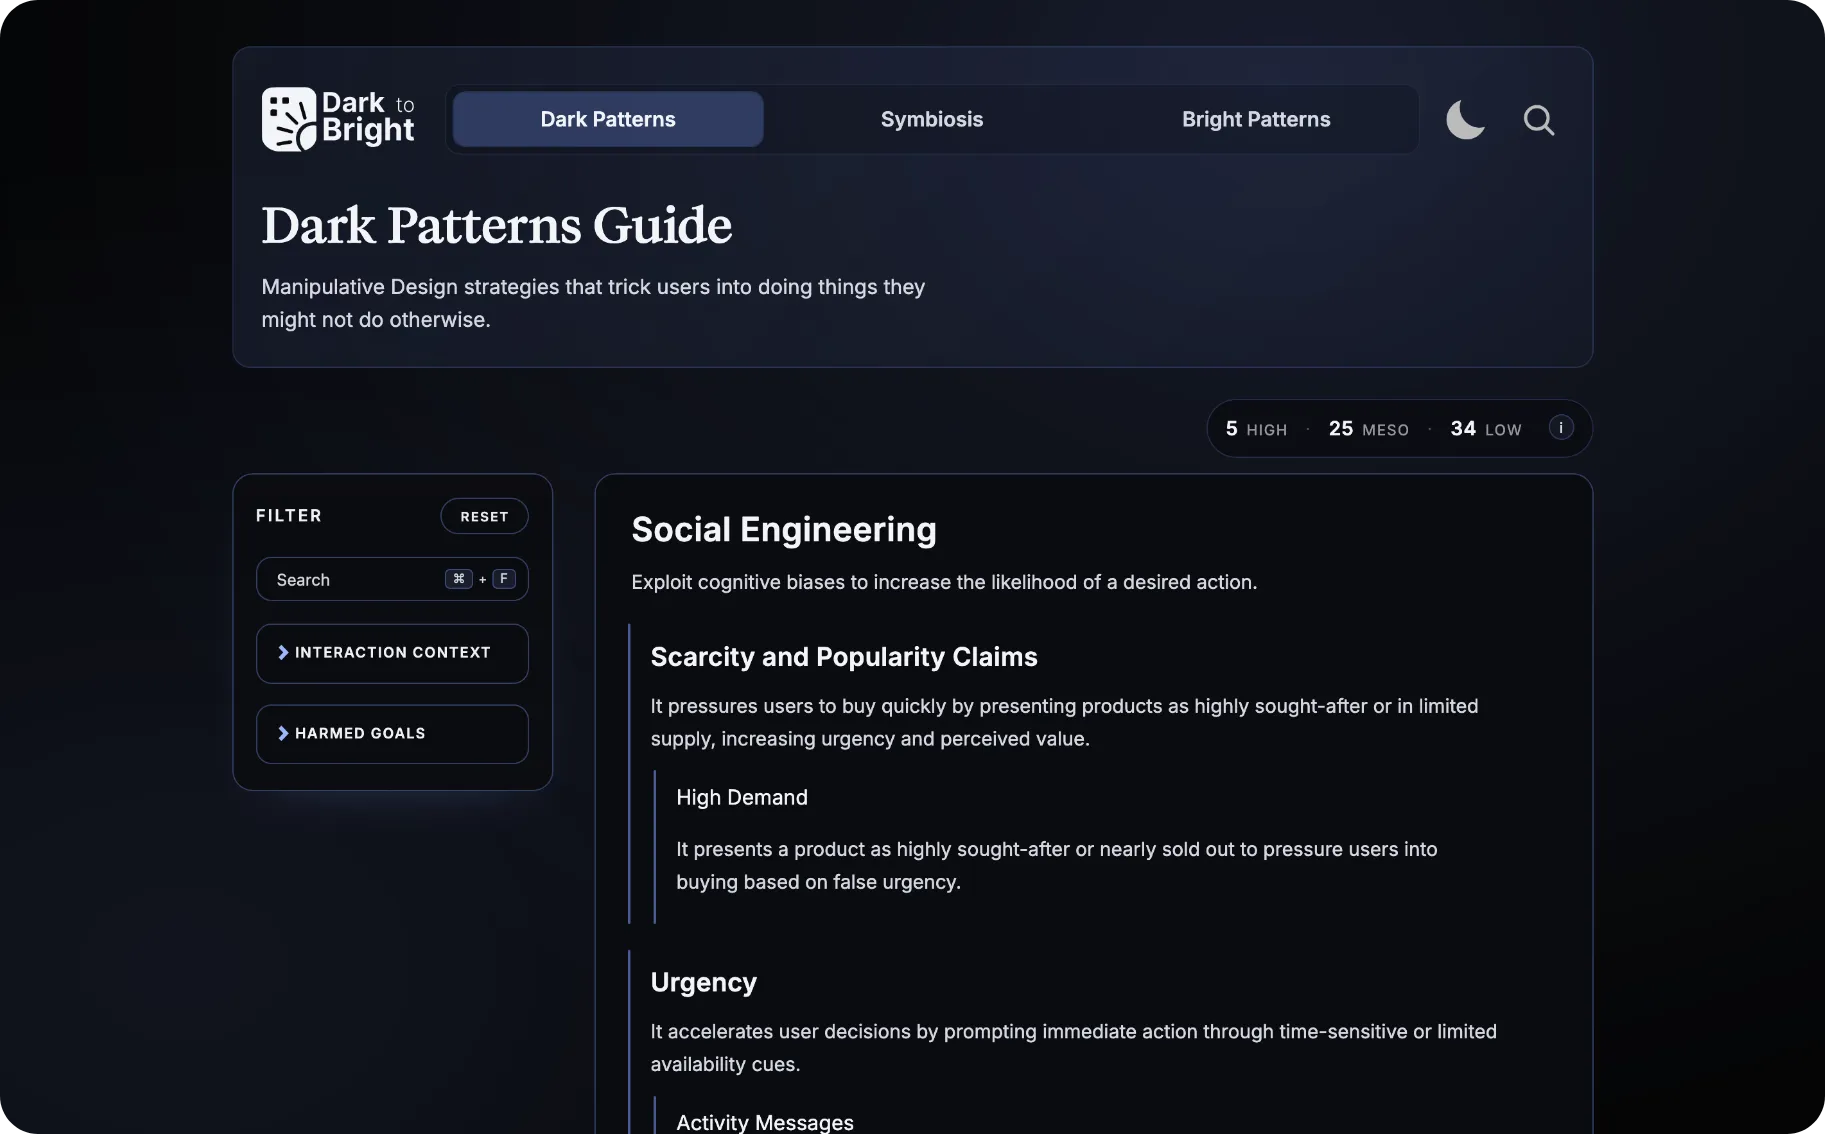This screenshot has width=1825, height=1134.
Task: Toggle the 34 LOW severity filter
Action: point(1485,428)
